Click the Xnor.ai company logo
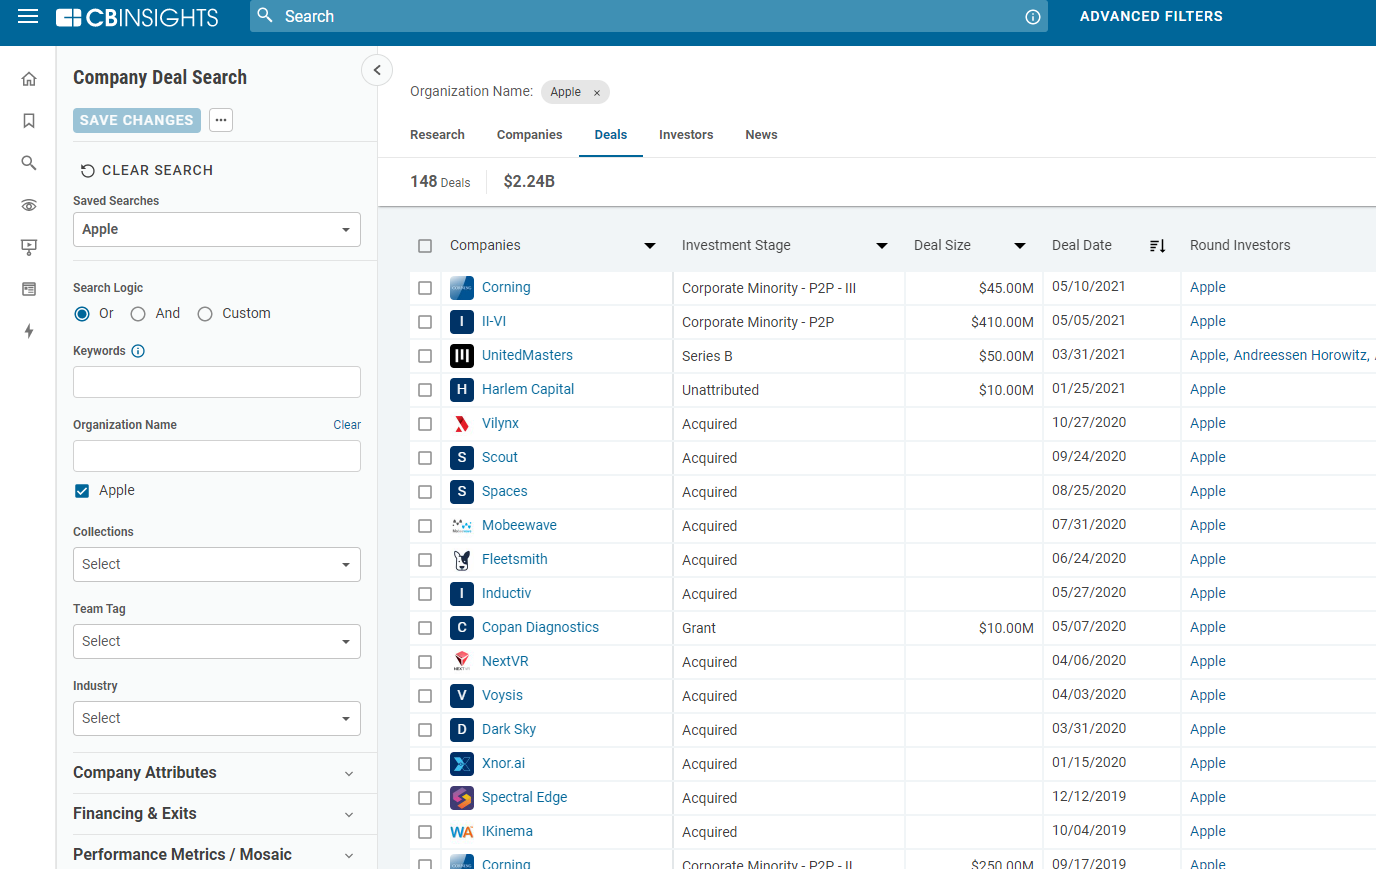Screen dimensions: 1376x869 [462, 764]
